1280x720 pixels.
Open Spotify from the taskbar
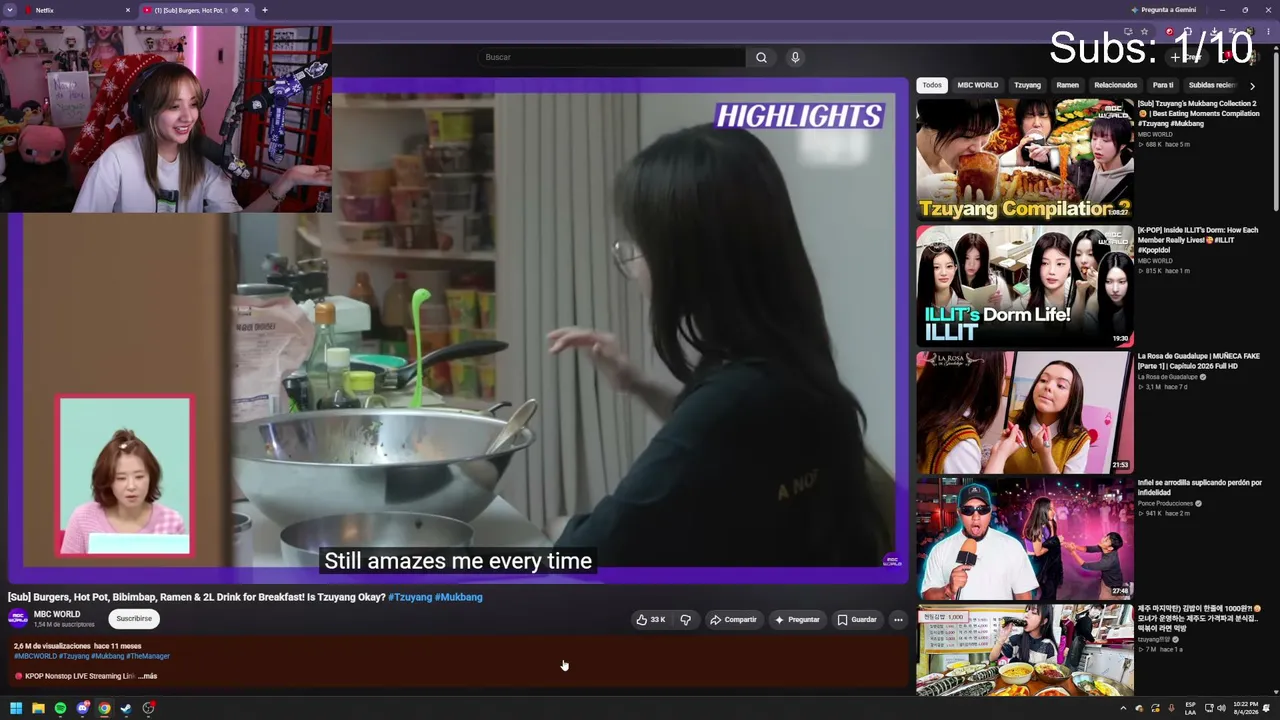coord(60,709)
